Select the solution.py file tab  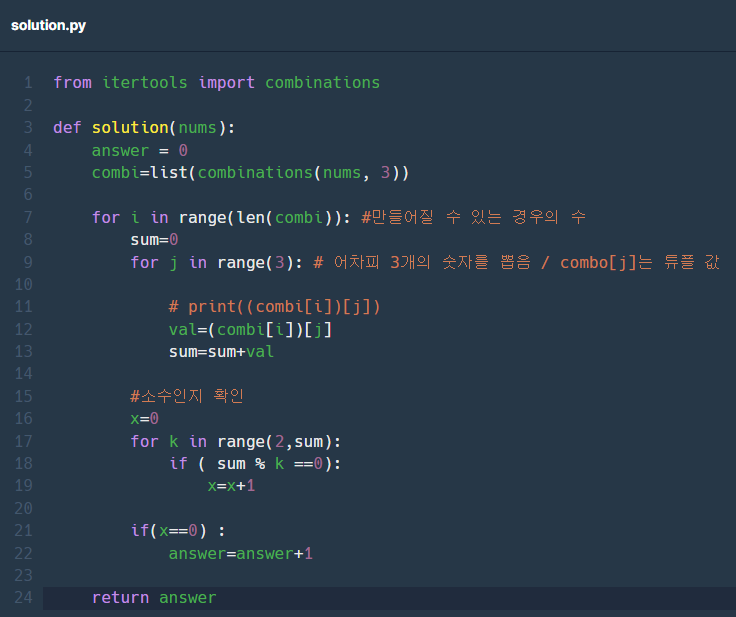click(x=48, y=25)
